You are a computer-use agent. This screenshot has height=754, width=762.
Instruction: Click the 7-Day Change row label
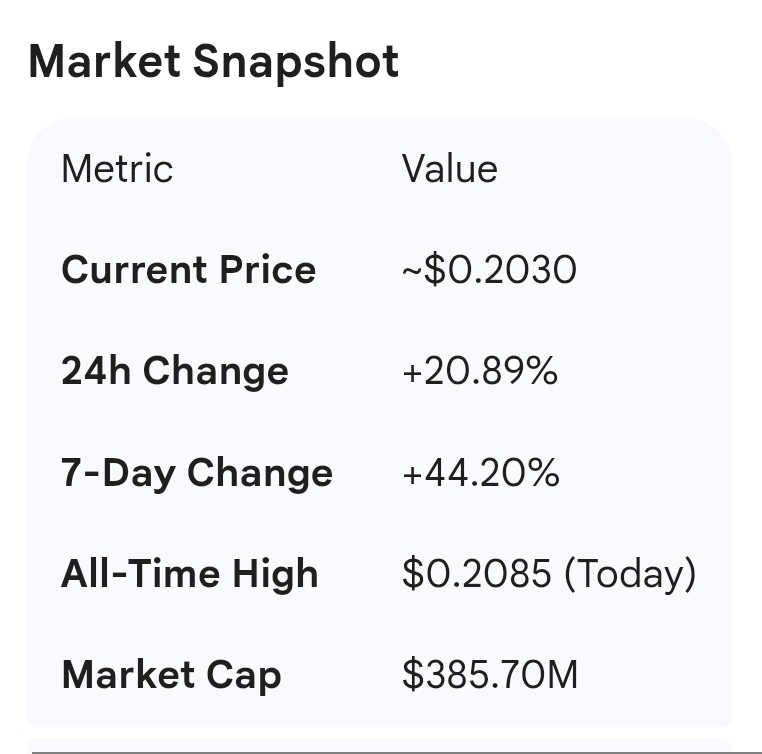[197, 473]
